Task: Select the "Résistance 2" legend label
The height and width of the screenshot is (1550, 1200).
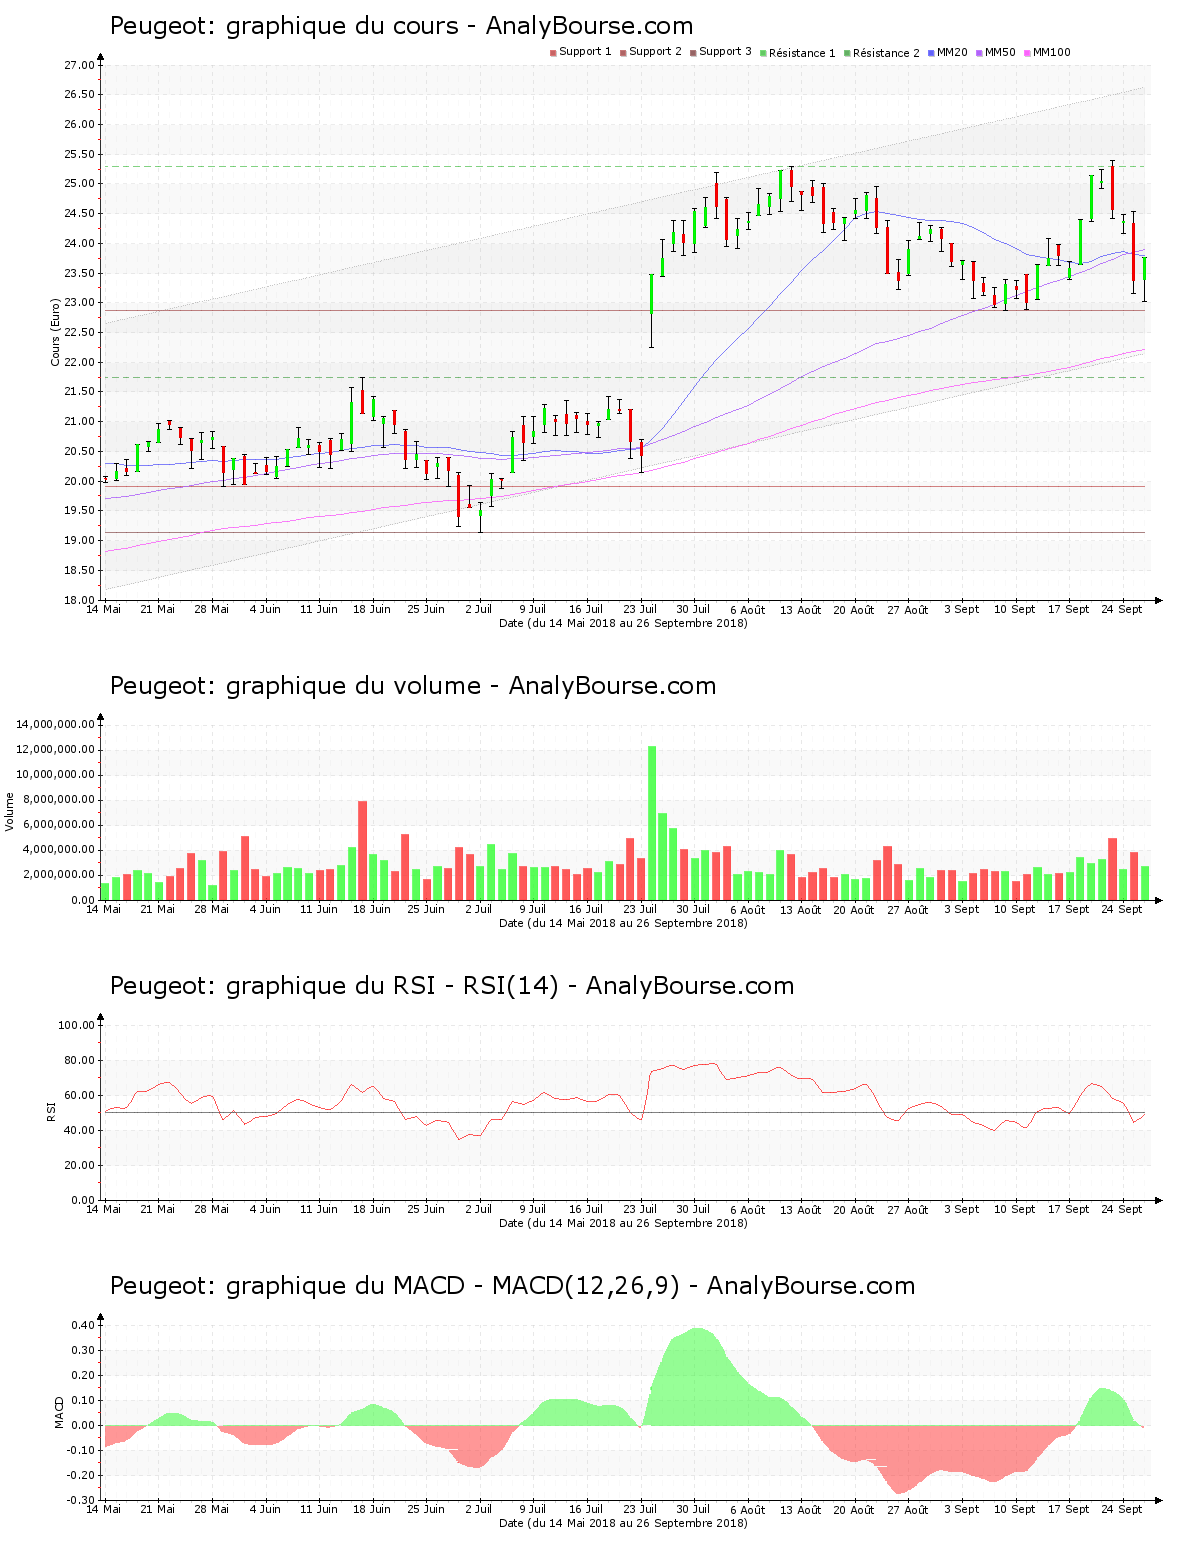Action: pyautogui.click(x=886, y=53)
